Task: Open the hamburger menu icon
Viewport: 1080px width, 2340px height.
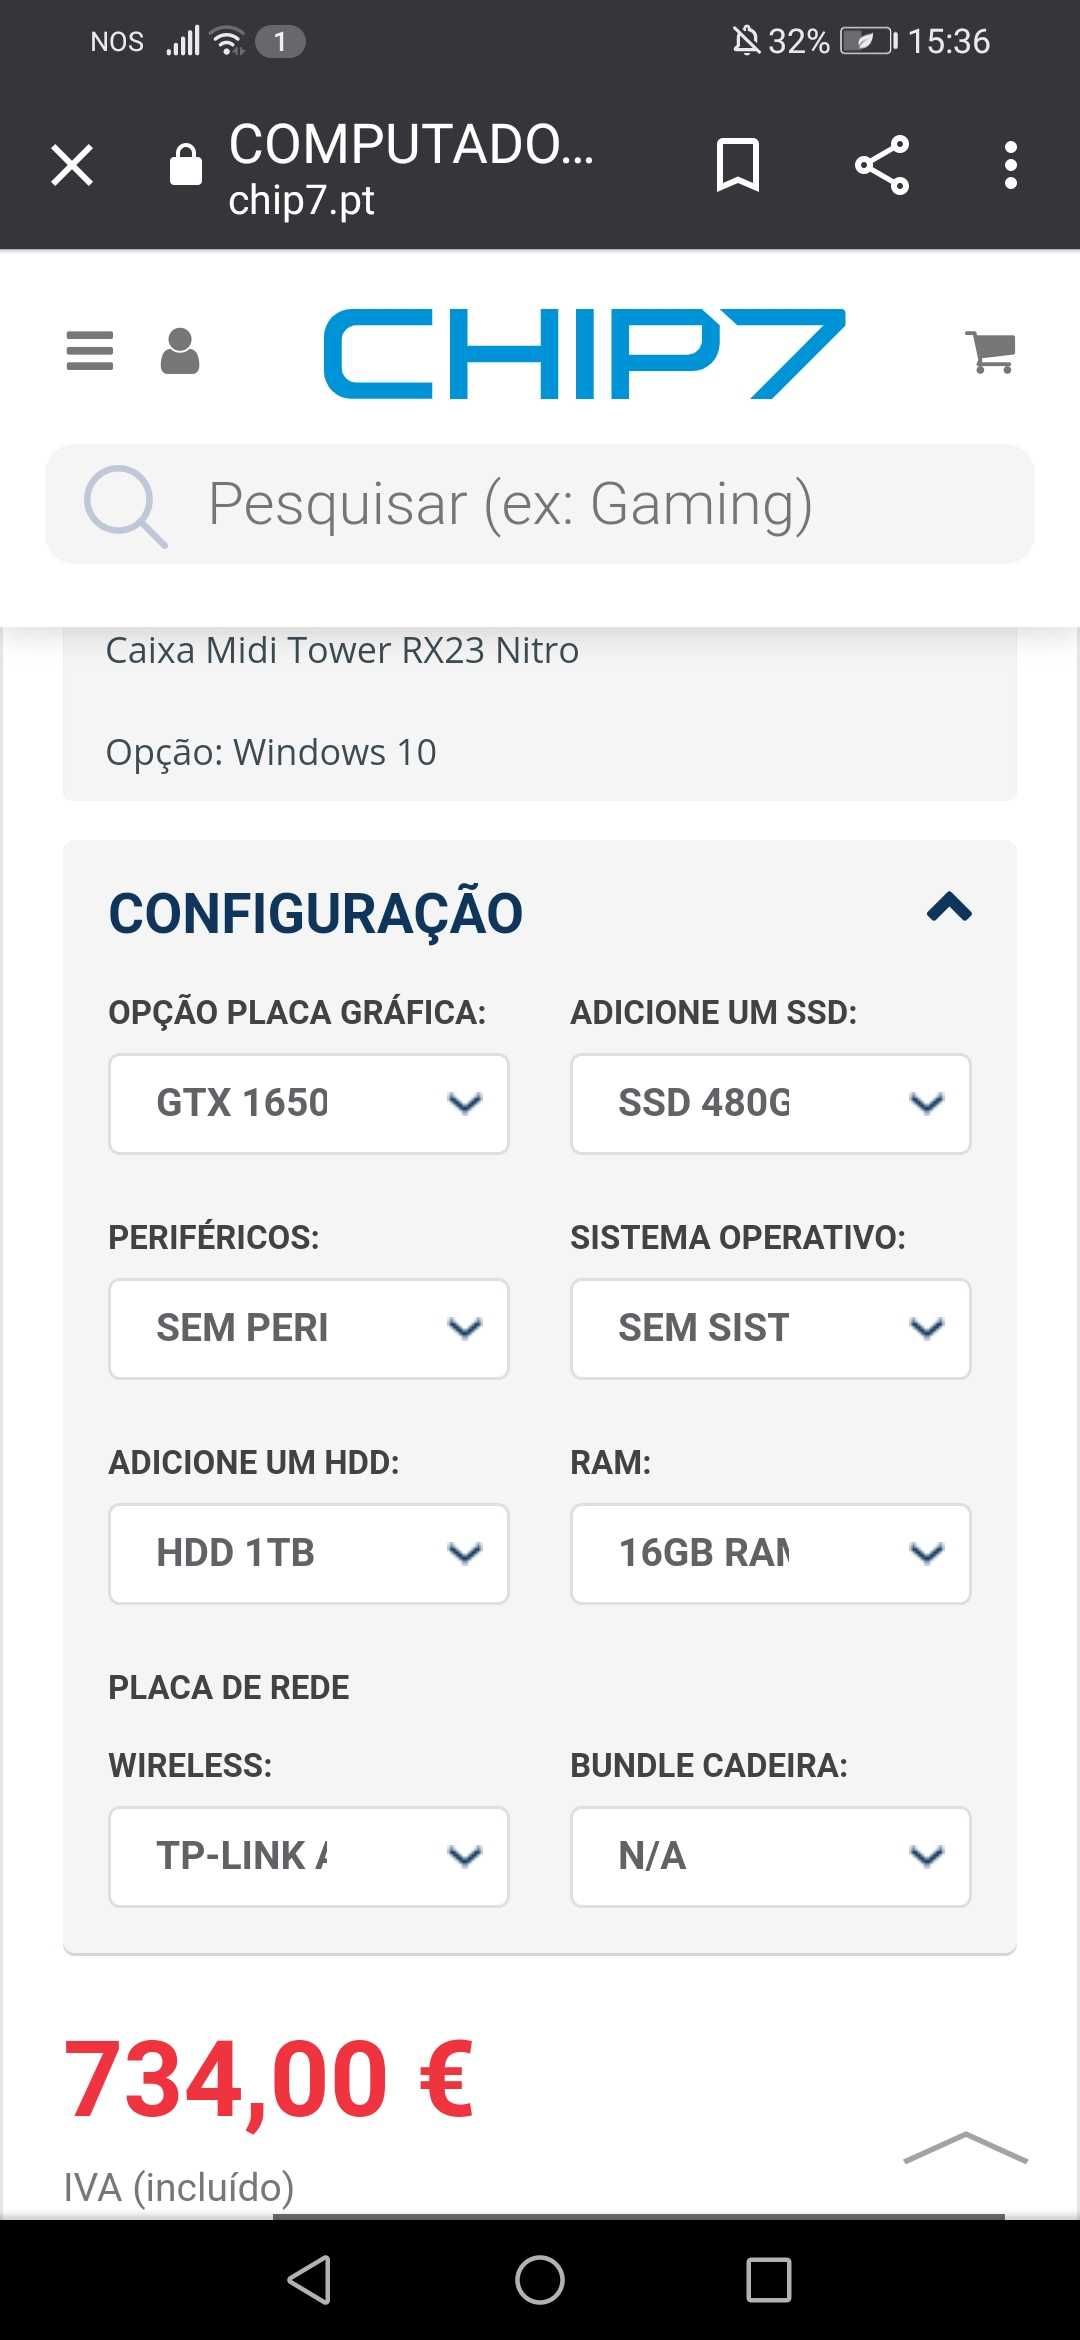Action: (x=90, y=351)
